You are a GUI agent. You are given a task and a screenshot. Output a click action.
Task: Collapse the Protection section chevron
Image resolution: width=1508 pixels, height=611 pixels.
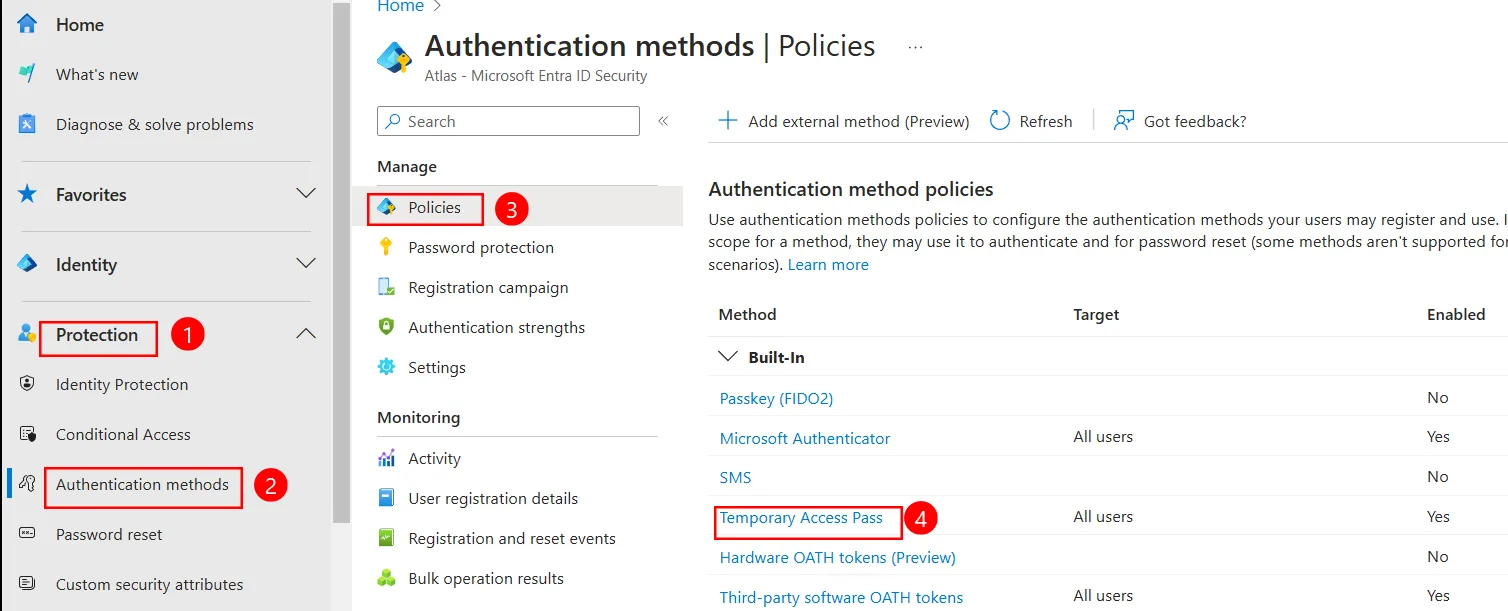306,334
